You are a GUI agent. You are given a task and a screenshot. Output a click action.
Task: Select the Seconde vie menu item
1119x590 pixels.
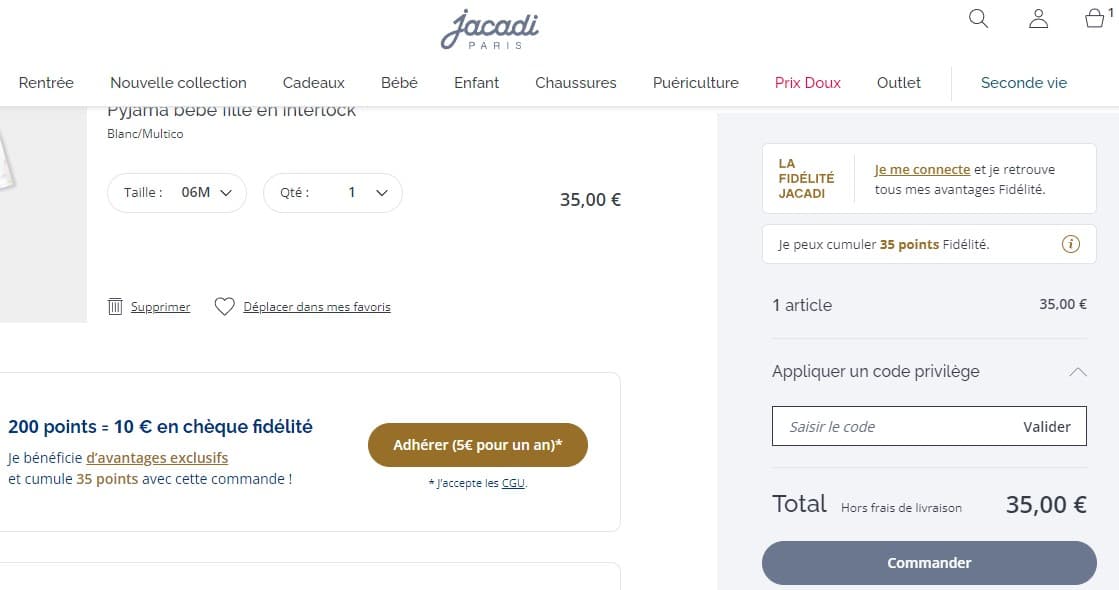1023,83
